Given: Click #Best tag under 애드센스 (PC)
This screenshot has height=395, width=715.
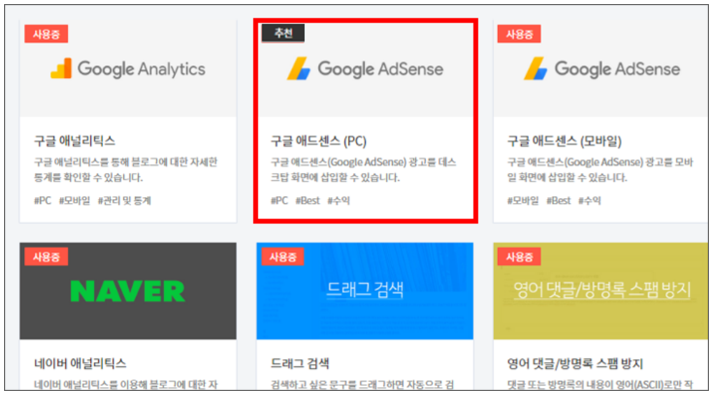Looking at the screenshot, I should click(308, 201).
